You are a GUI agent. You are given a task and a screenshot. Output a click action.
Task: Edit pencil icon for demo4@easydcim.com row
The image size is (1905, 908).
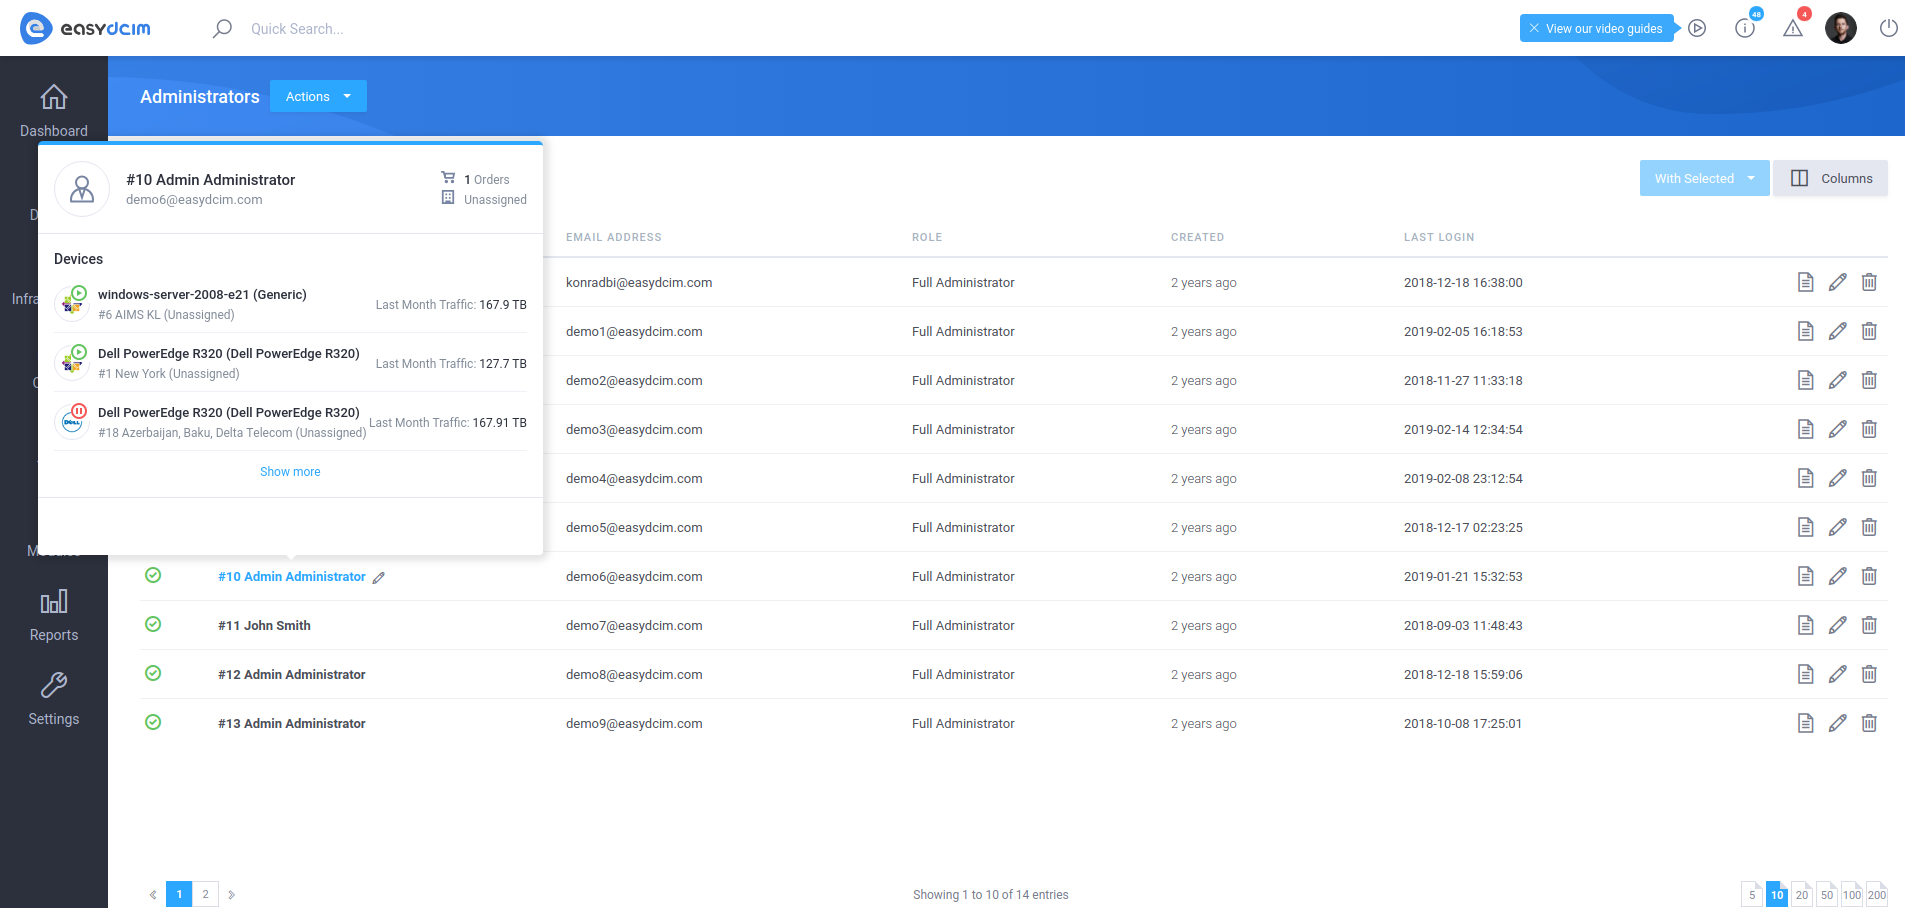tap(1837, 478)
